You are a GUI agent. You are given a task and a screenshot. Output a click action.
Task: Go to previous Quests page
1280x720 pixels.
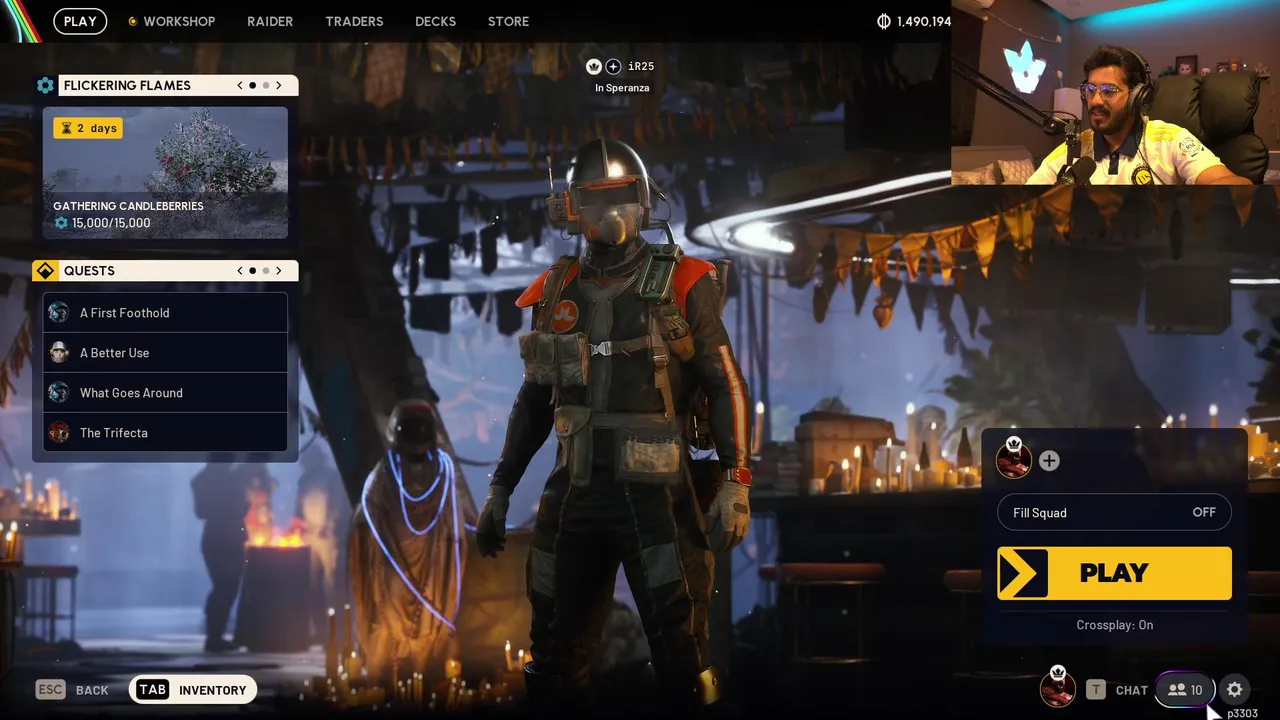[x=240, y=271]
